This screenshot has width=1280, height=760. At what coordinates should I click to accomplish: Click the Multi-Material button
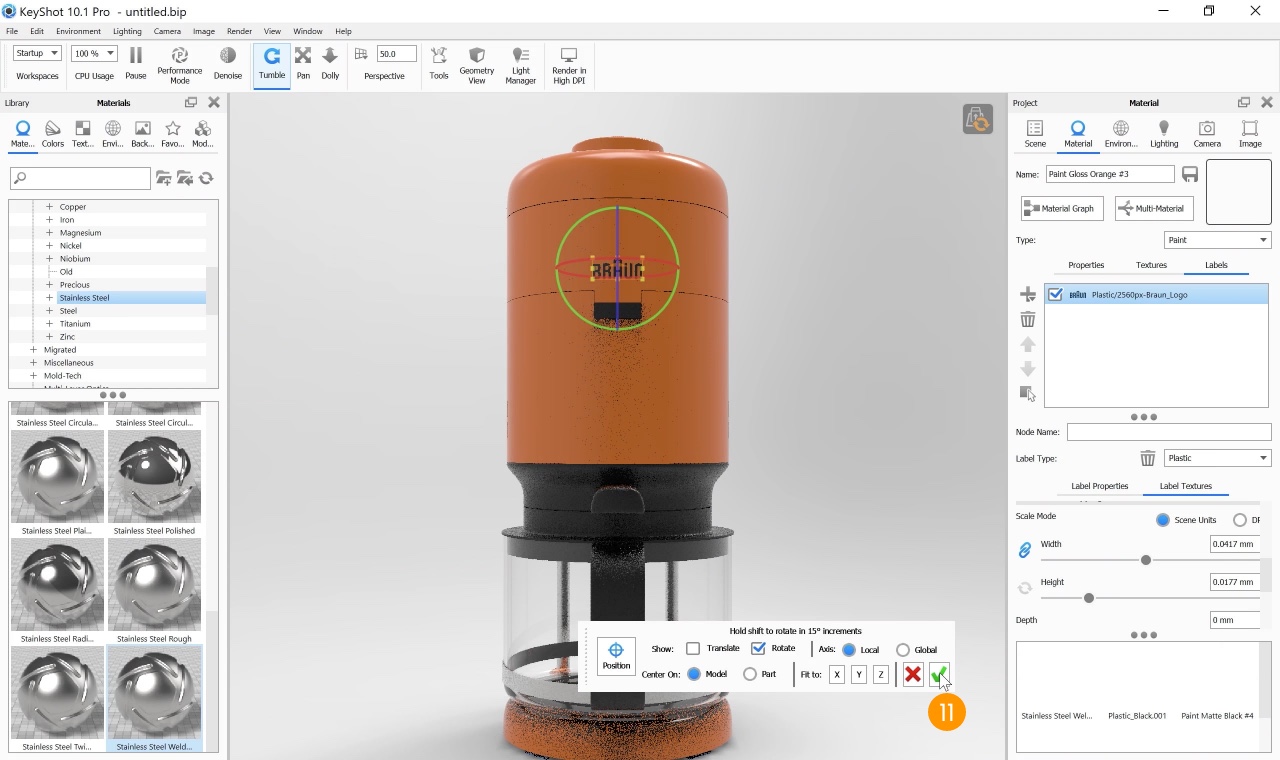(x=1154, y=208)
